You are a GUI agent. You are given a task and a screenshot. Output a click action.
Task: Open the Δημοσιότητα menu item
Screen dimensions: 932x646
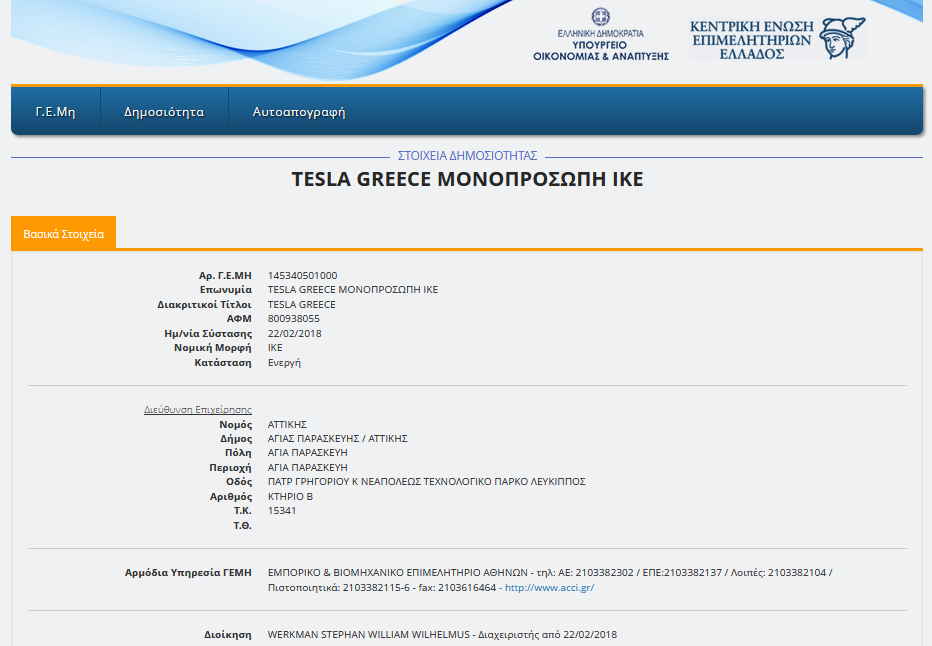point(164,112)
